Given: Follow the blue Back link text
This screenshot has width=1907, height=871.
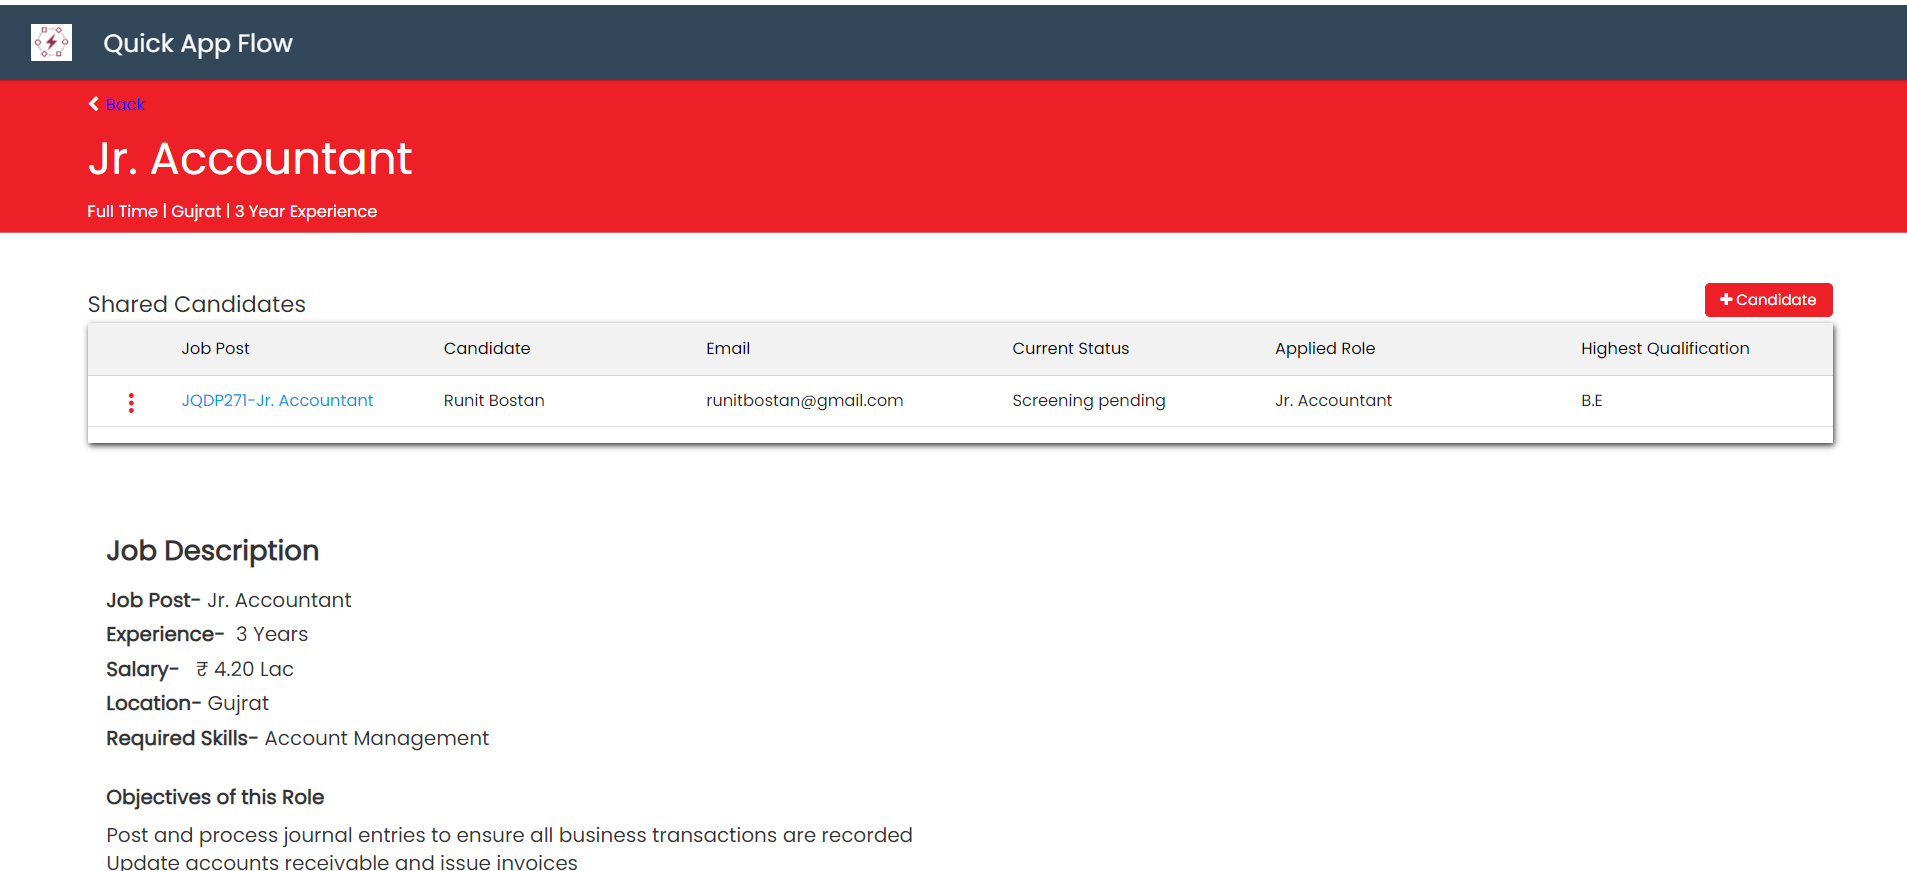Looking at the screenshot, I should coord(125,105).
